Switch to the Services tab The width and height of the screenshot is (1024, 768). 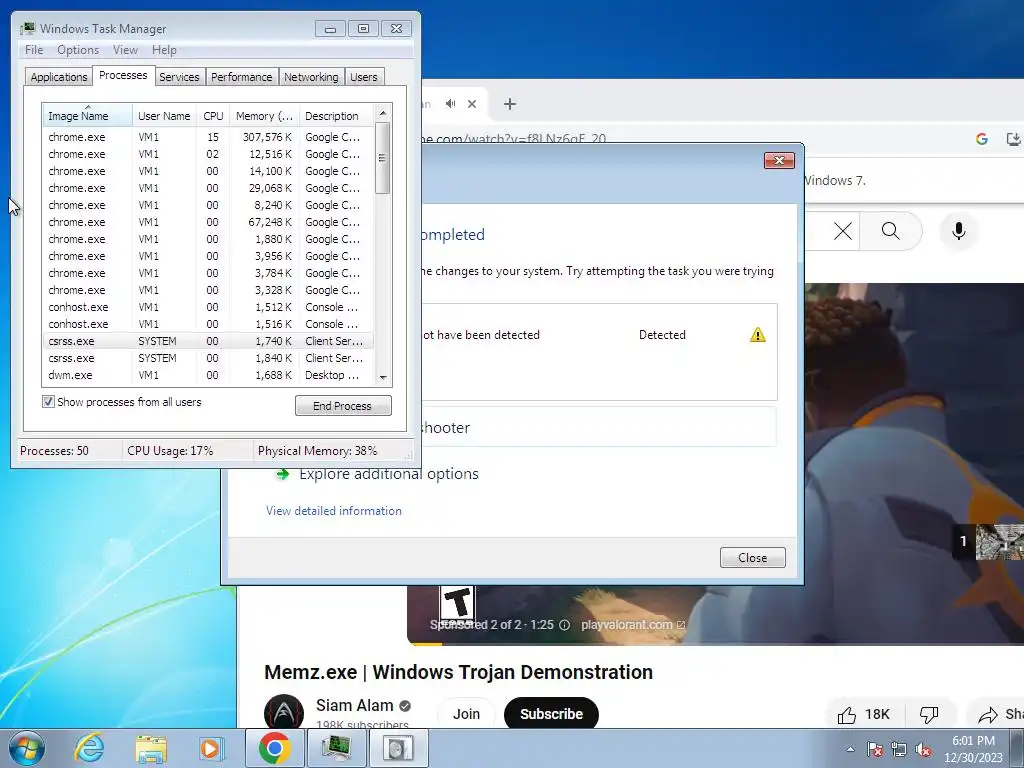(x=179, y=77)
